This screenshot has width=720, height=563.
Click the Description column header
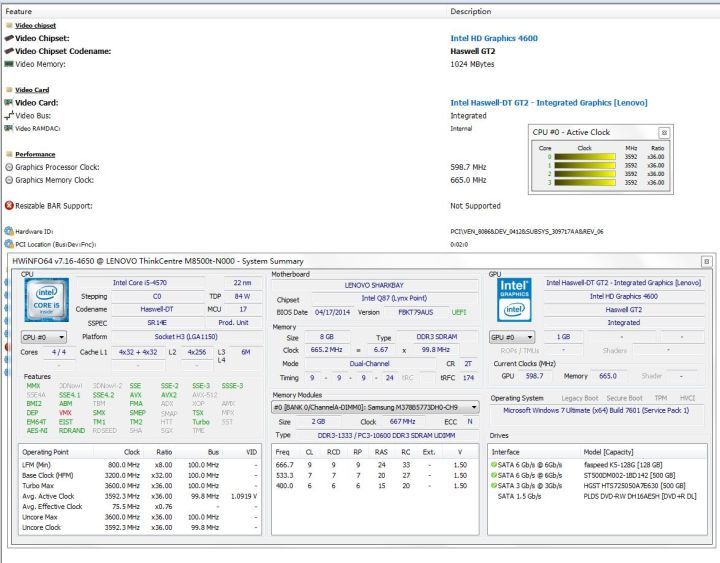[x=470, y=12]
